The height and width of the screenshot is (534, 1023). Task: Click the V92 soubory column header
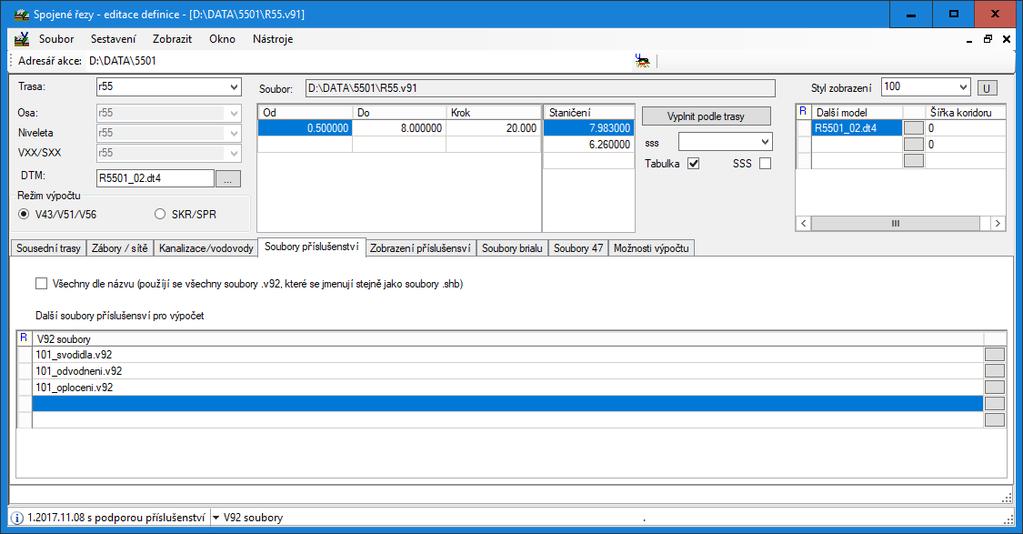tap(508, 339)
